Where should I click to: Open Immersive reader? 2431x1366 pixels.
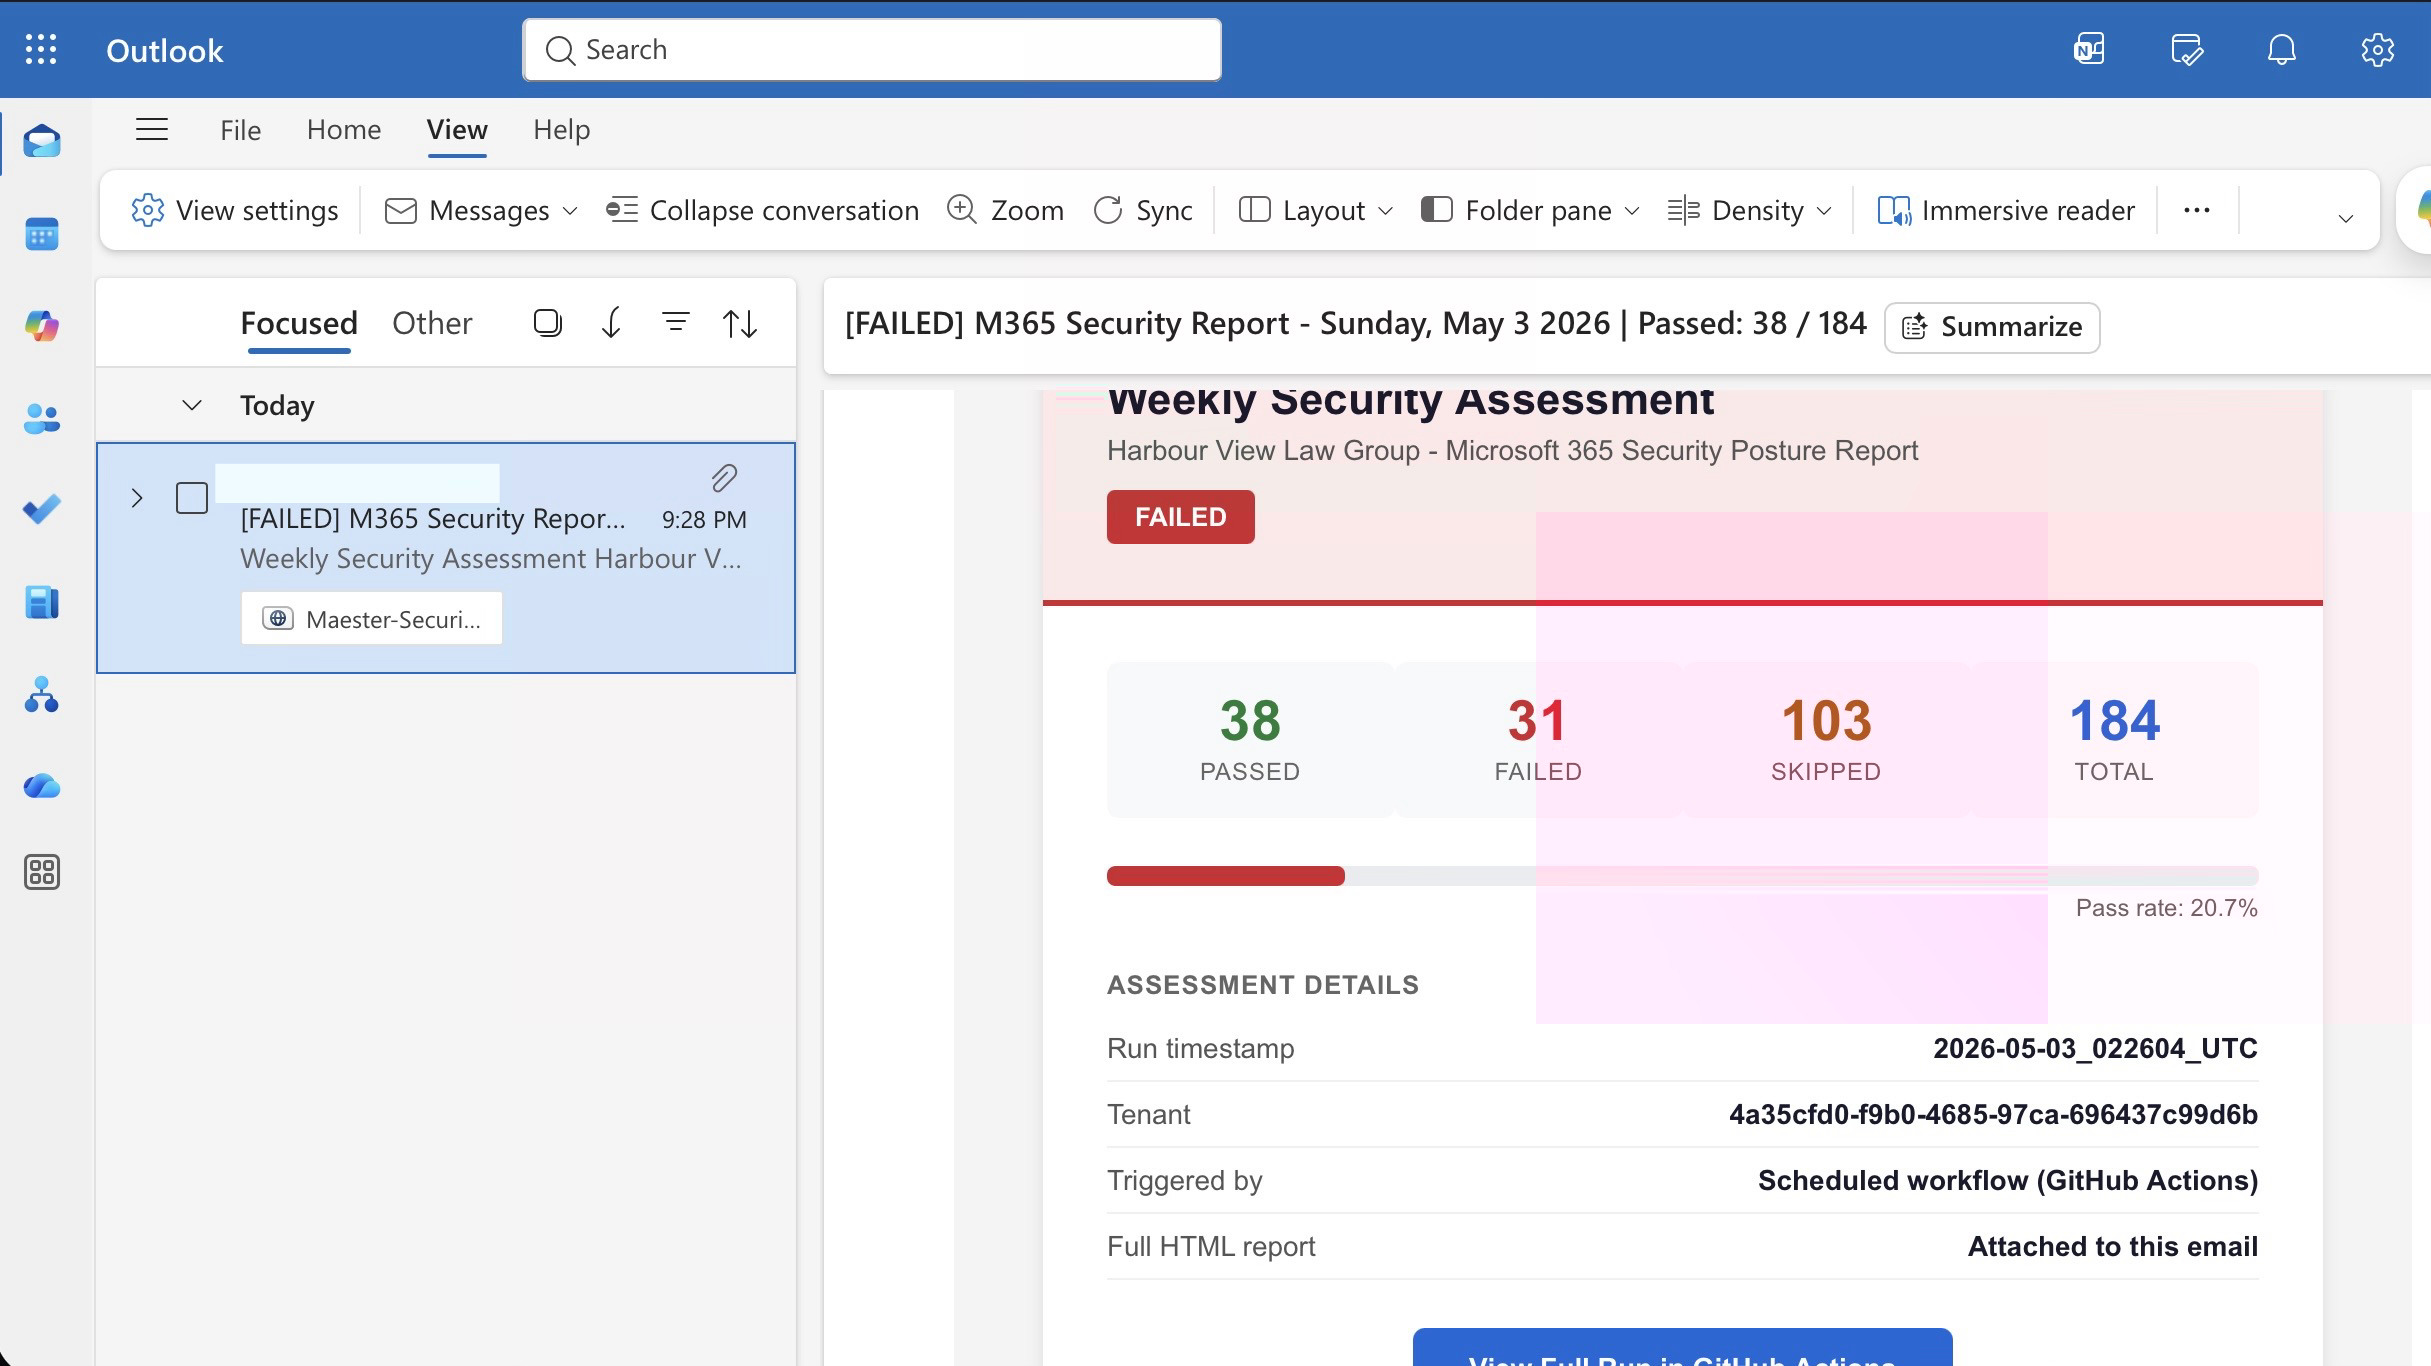[x=2006, y=210]
